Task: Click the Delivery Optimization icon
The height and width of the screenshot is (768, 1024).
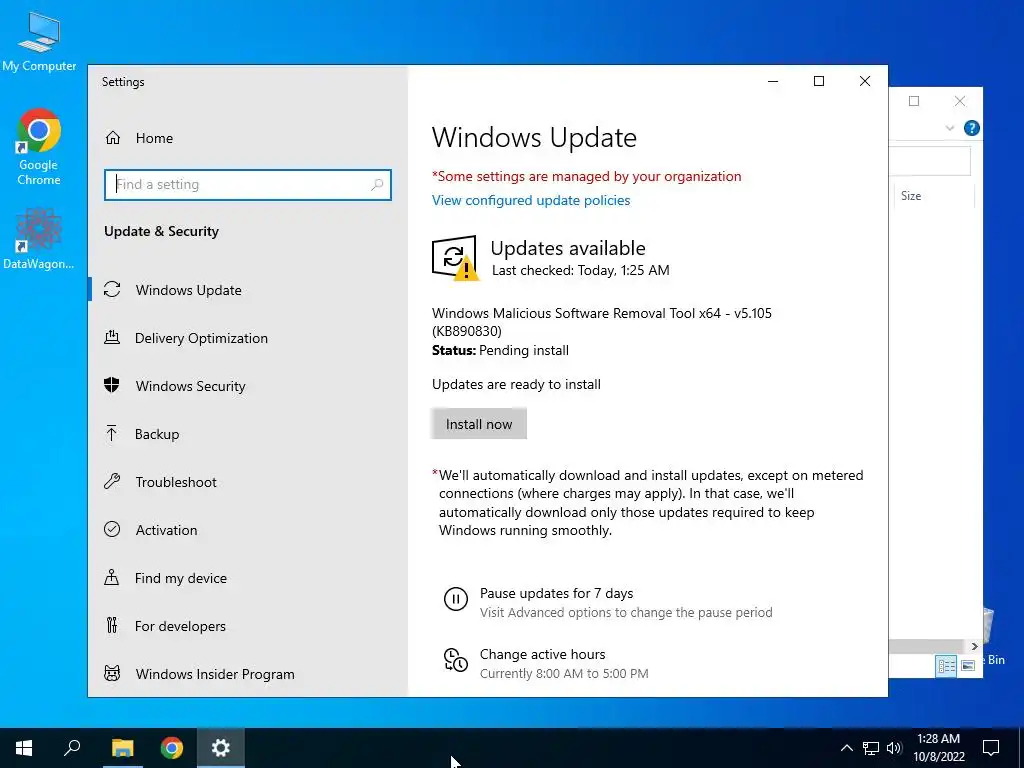Action: pyautogui.click(x=112, y=338)
